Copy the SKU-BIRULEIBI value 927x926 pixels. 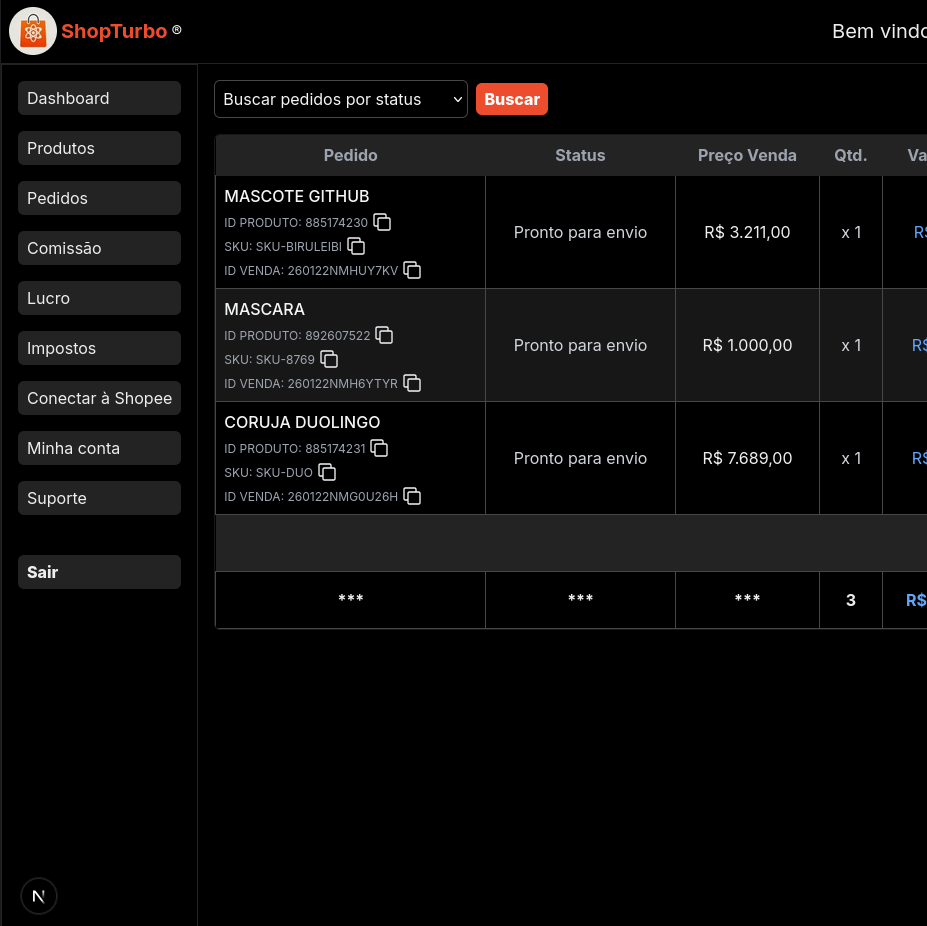356,246
